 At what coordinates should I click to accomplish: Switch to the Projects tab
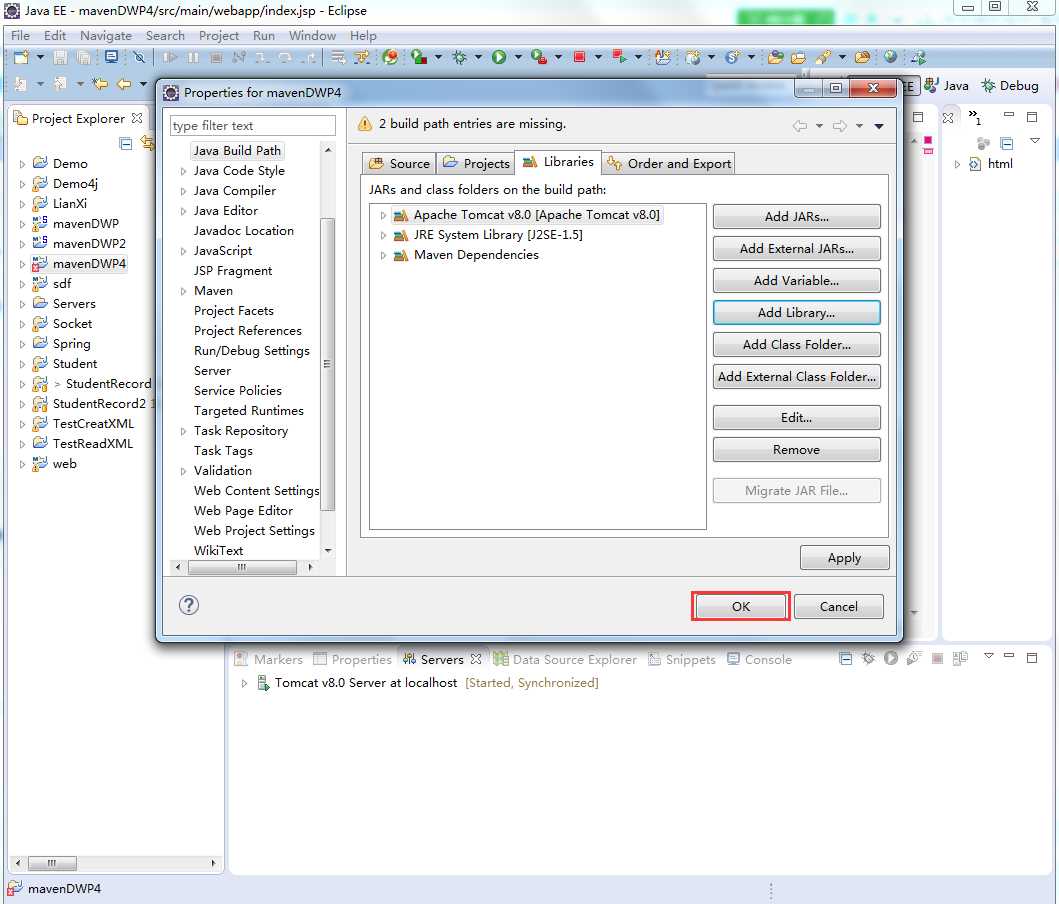(475, 163)
